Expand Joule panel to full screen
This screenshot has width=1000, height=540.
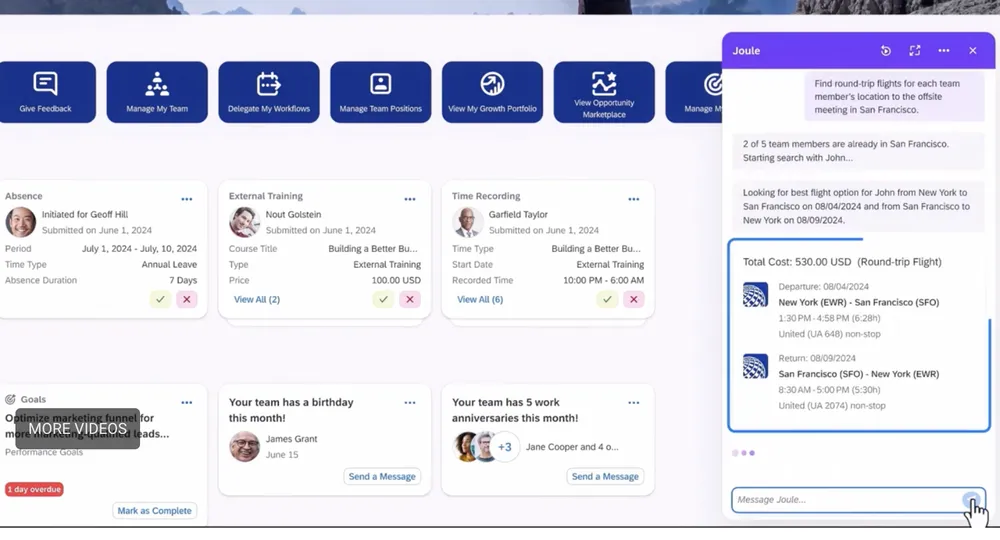tap(914, 51)
